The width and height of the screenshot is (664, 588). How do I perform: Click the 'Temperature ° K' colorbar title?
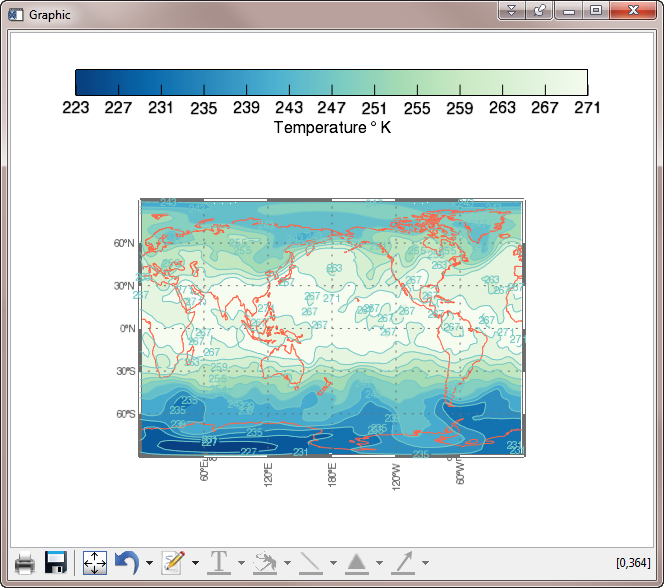coord(332,127)
